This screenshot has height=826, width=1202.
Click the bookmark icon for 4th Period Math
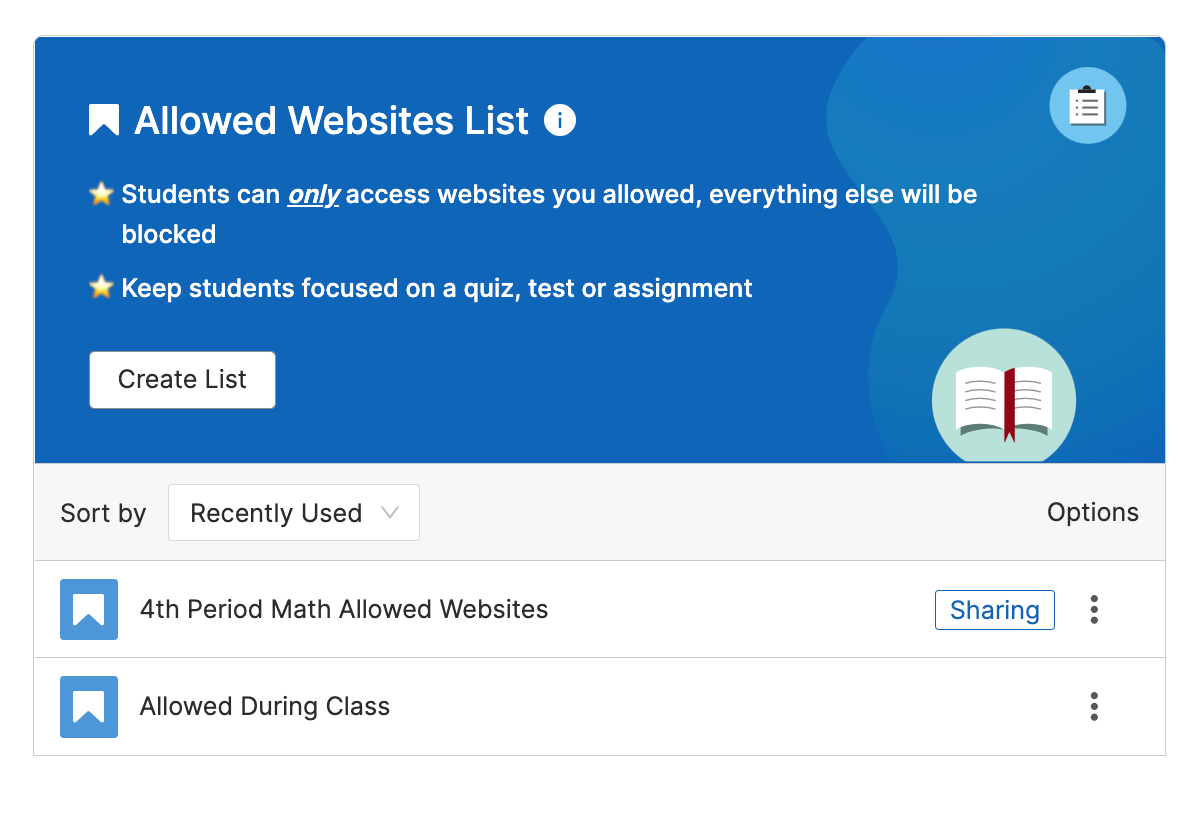click(x=88, y=608)
